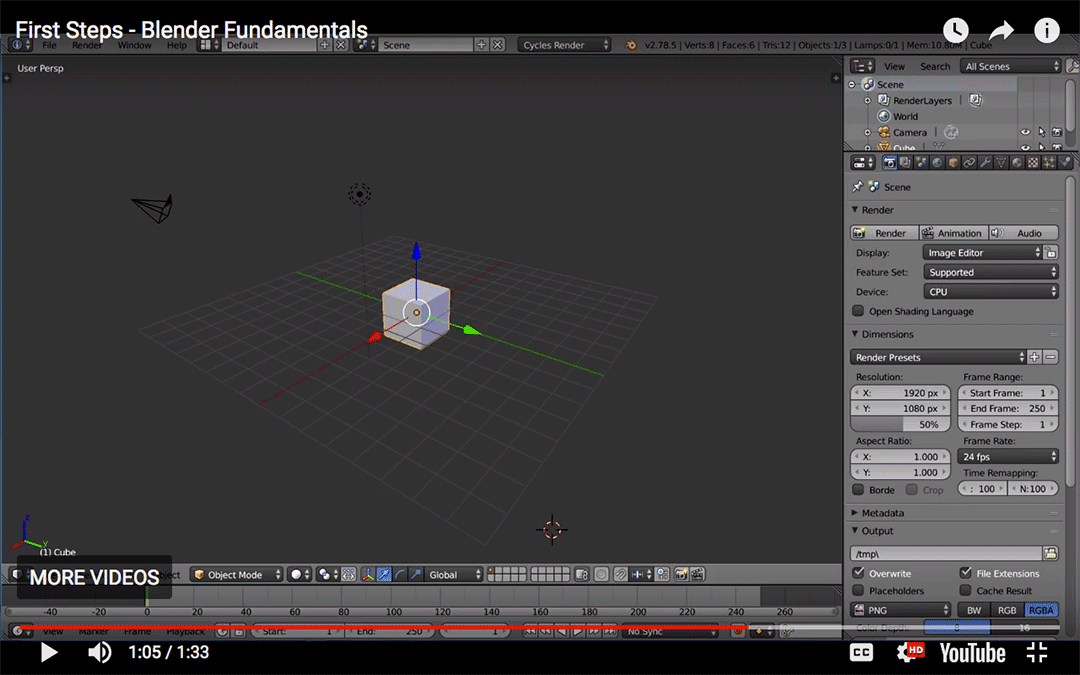
Task: Click the MORE VIDEOS overlay button
Action: pos(94,577)
